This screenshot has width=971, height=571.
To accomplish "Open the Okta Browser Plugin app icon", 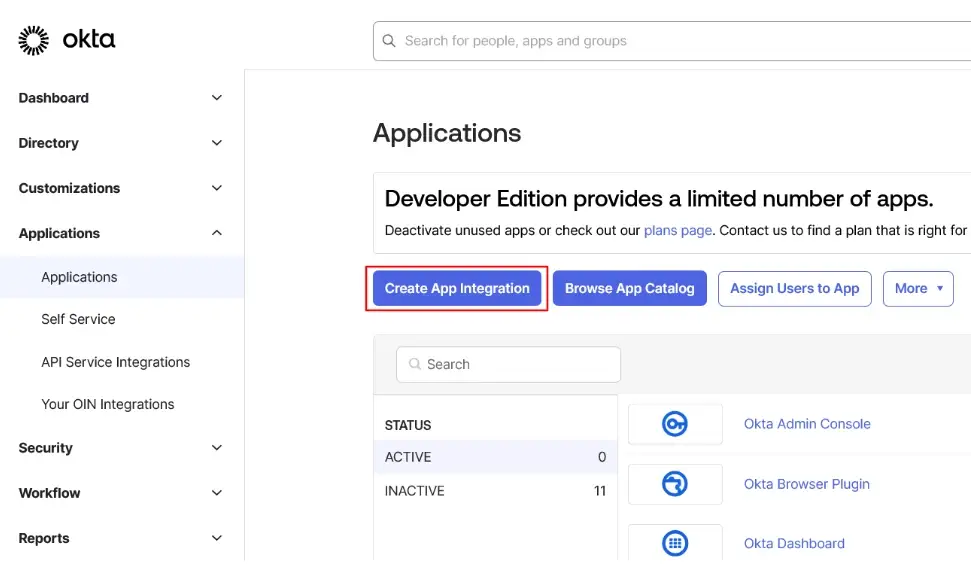I will pyautogui.click(x=675, y=484).
